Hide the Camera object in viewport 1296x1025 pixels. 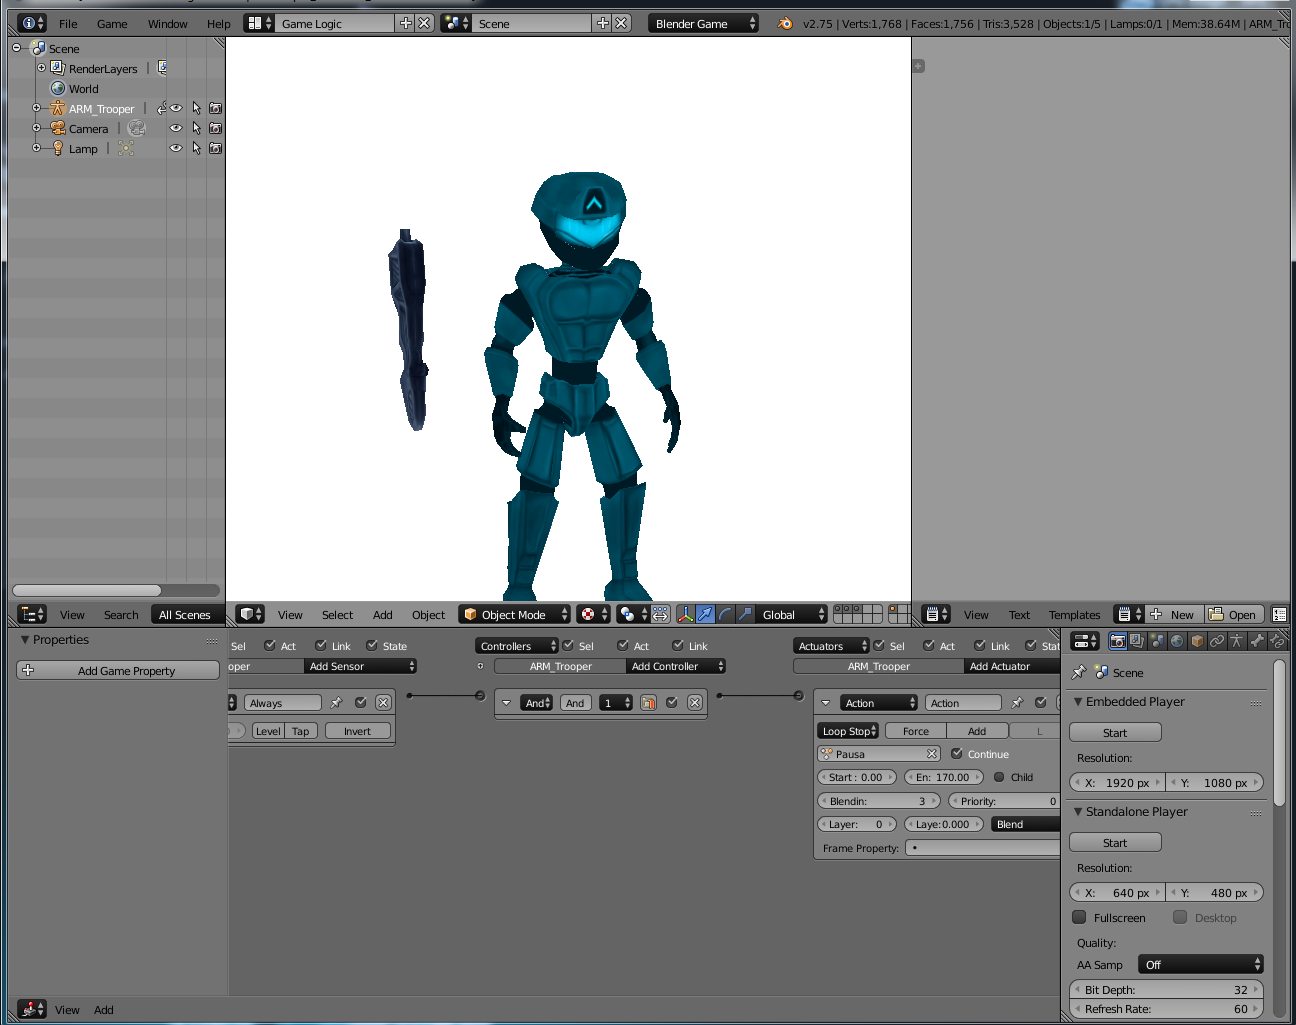click(x=176, y=128)
